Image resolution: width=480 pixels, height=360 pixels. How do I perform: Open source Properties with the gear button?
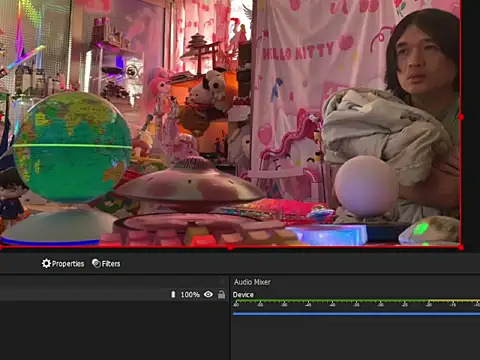[x=63, y=264]
